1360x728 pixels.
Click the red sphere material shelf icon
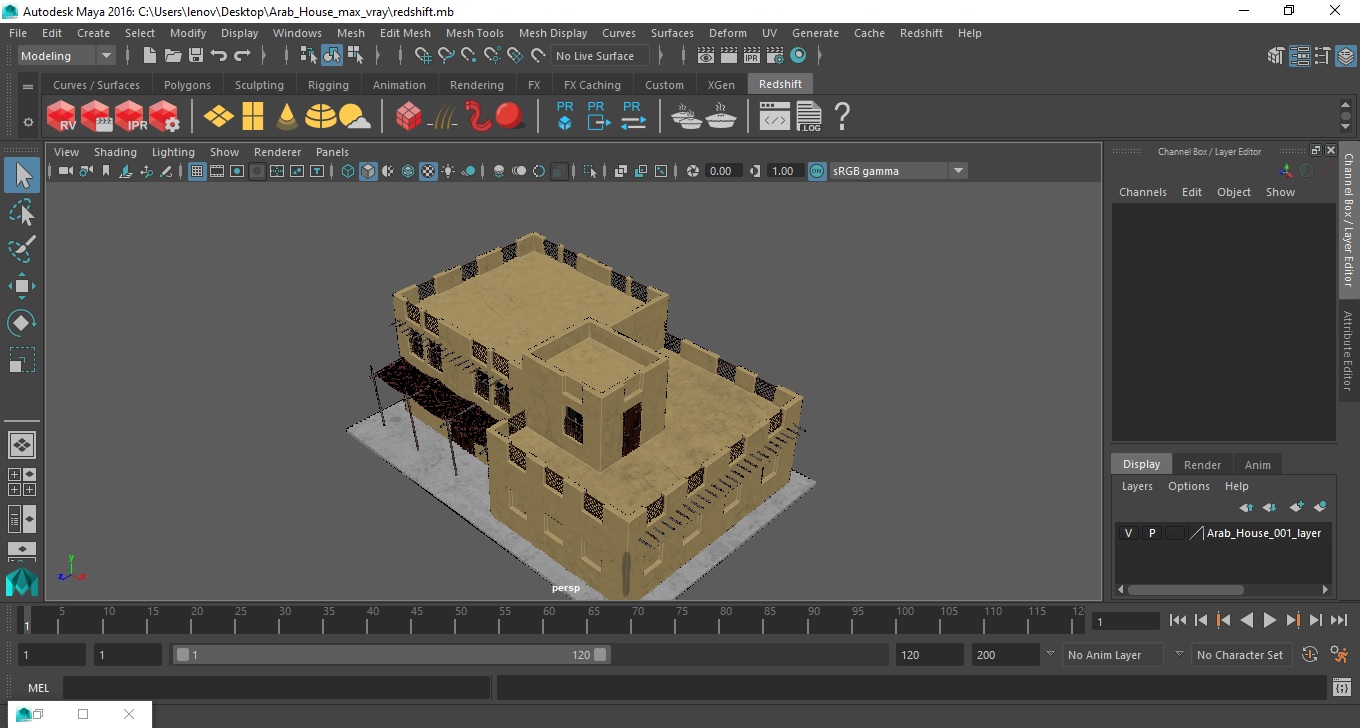tap(510, 117)
